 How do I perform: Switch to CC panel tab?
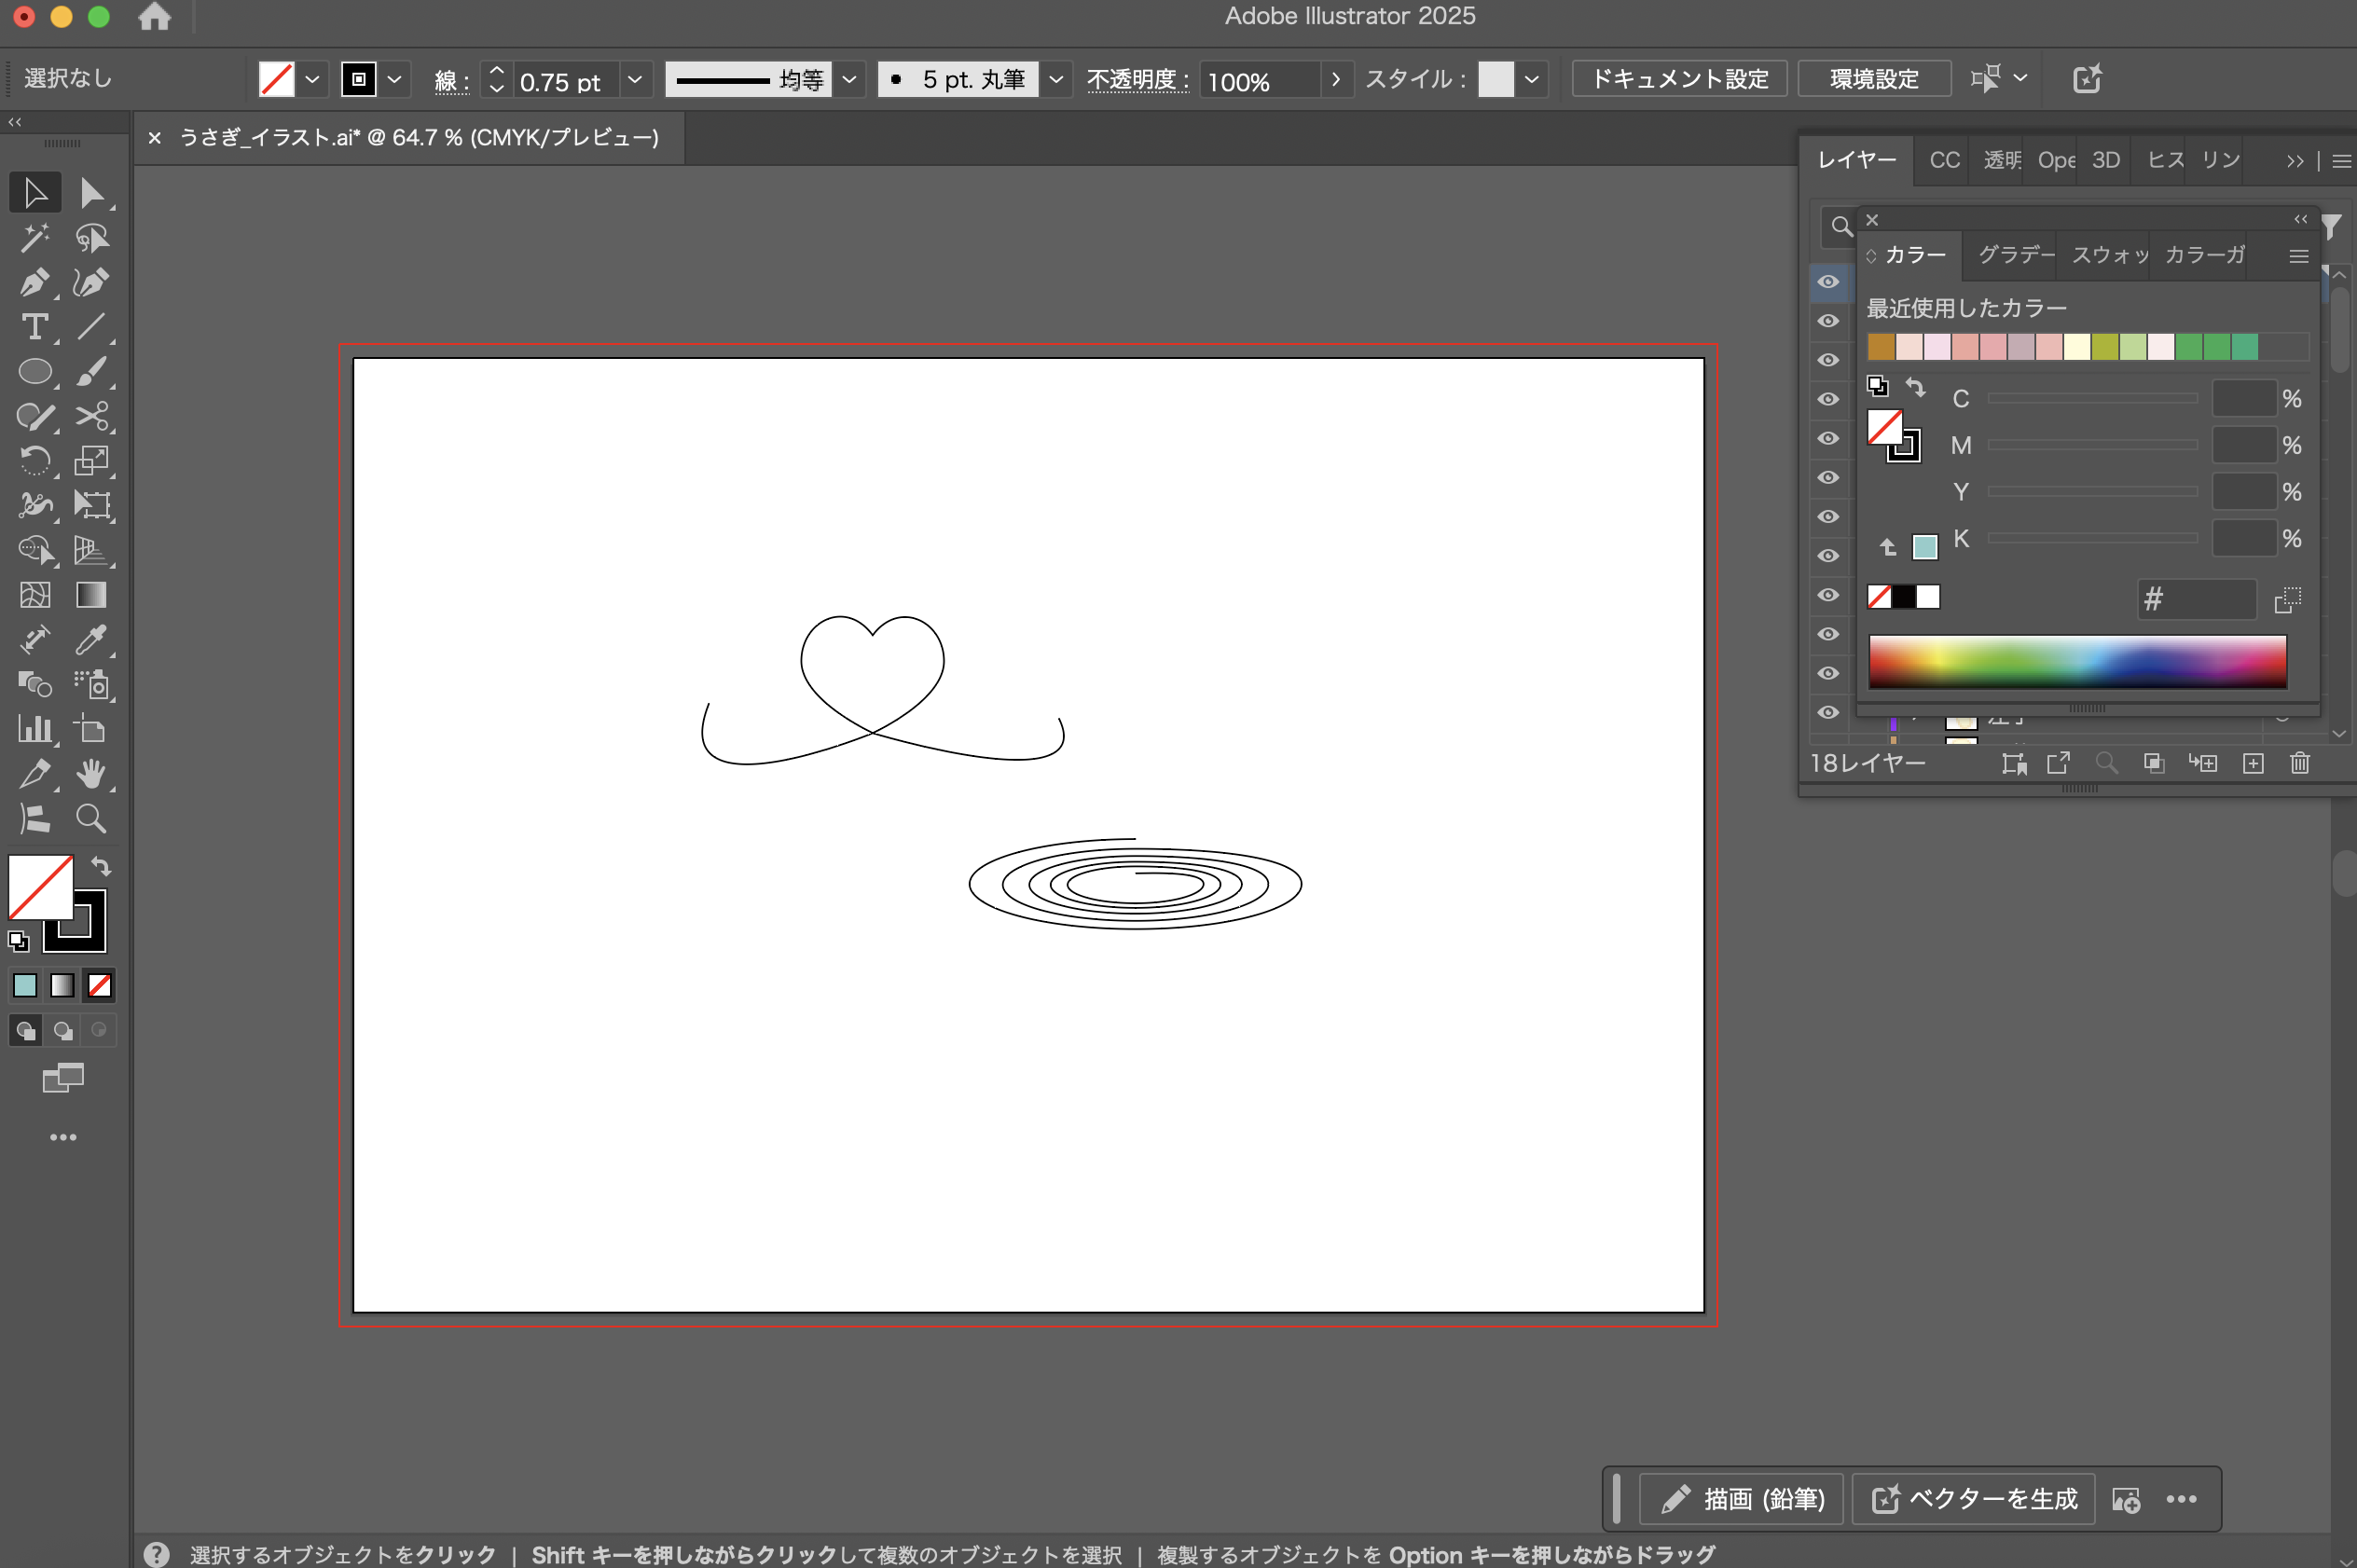(1944, 160)
